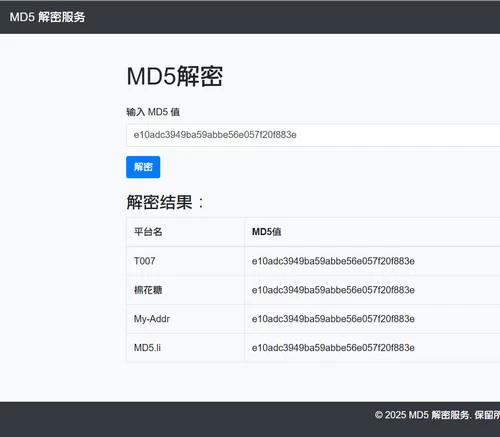Select the 棉花糖 platform cell

148,290
